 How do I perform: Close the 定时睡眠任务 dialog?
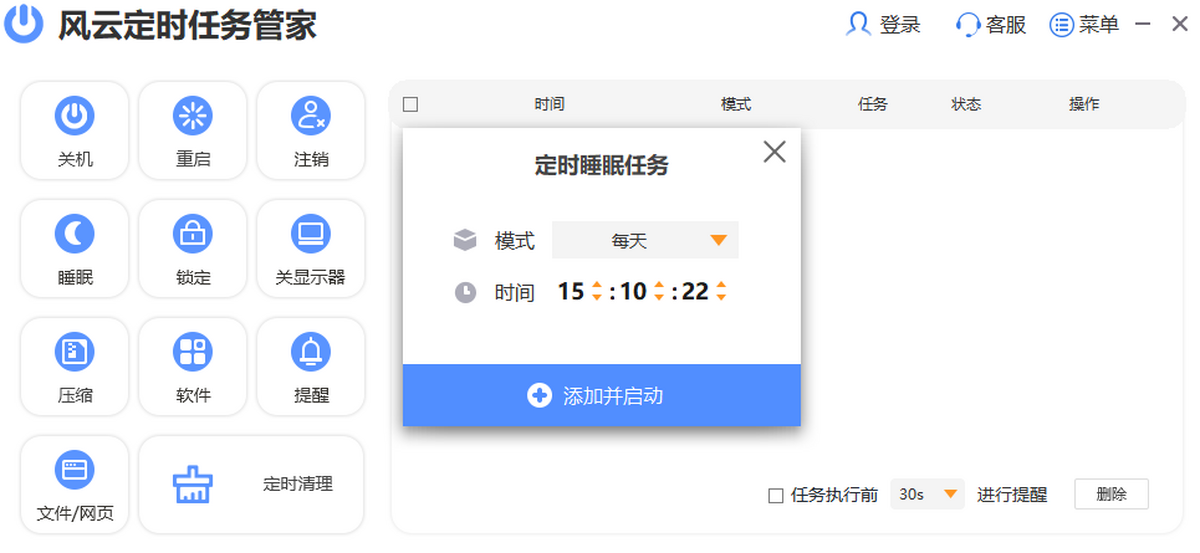(x=774, y=151)
